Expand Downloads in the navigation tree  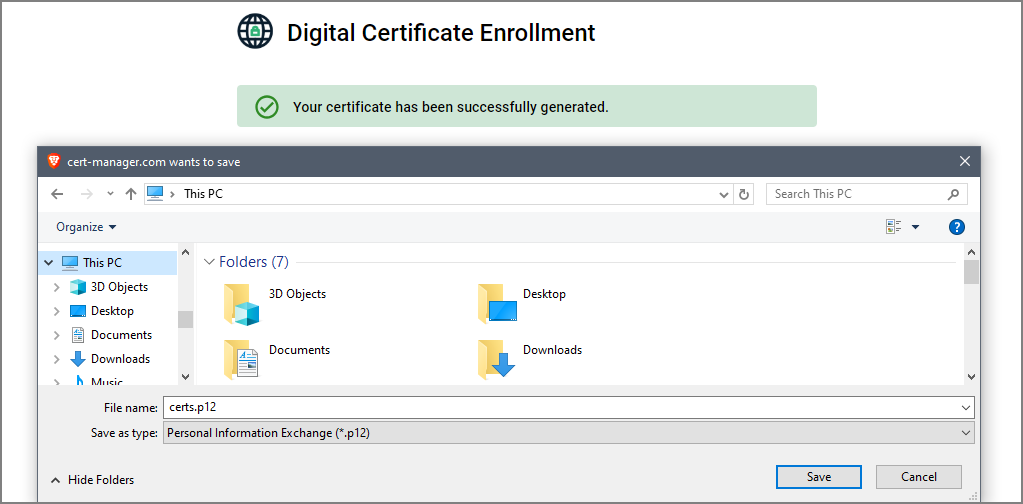pyautogui.click(x=57, y=359)
